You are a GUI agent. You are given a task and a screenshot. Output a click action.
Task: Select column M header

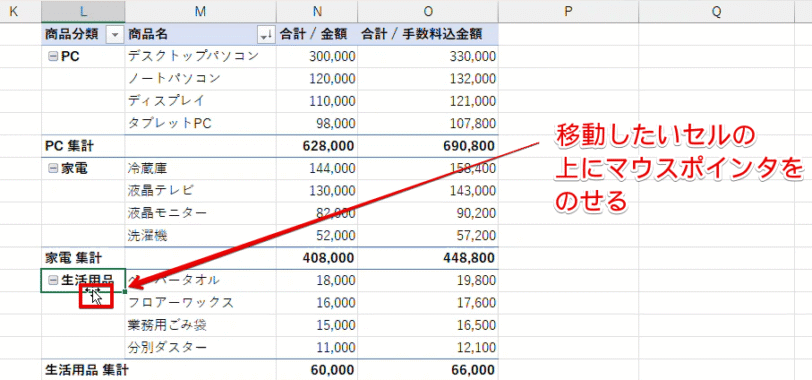[x=200, y=11]
